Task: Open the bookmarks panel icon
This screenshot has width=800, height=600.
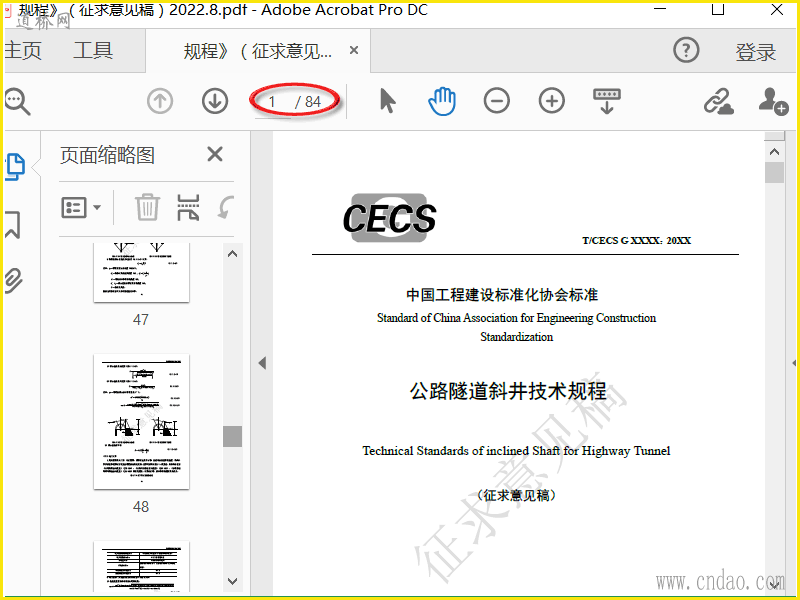Action: pyautogui.click(x=13, y=224)
